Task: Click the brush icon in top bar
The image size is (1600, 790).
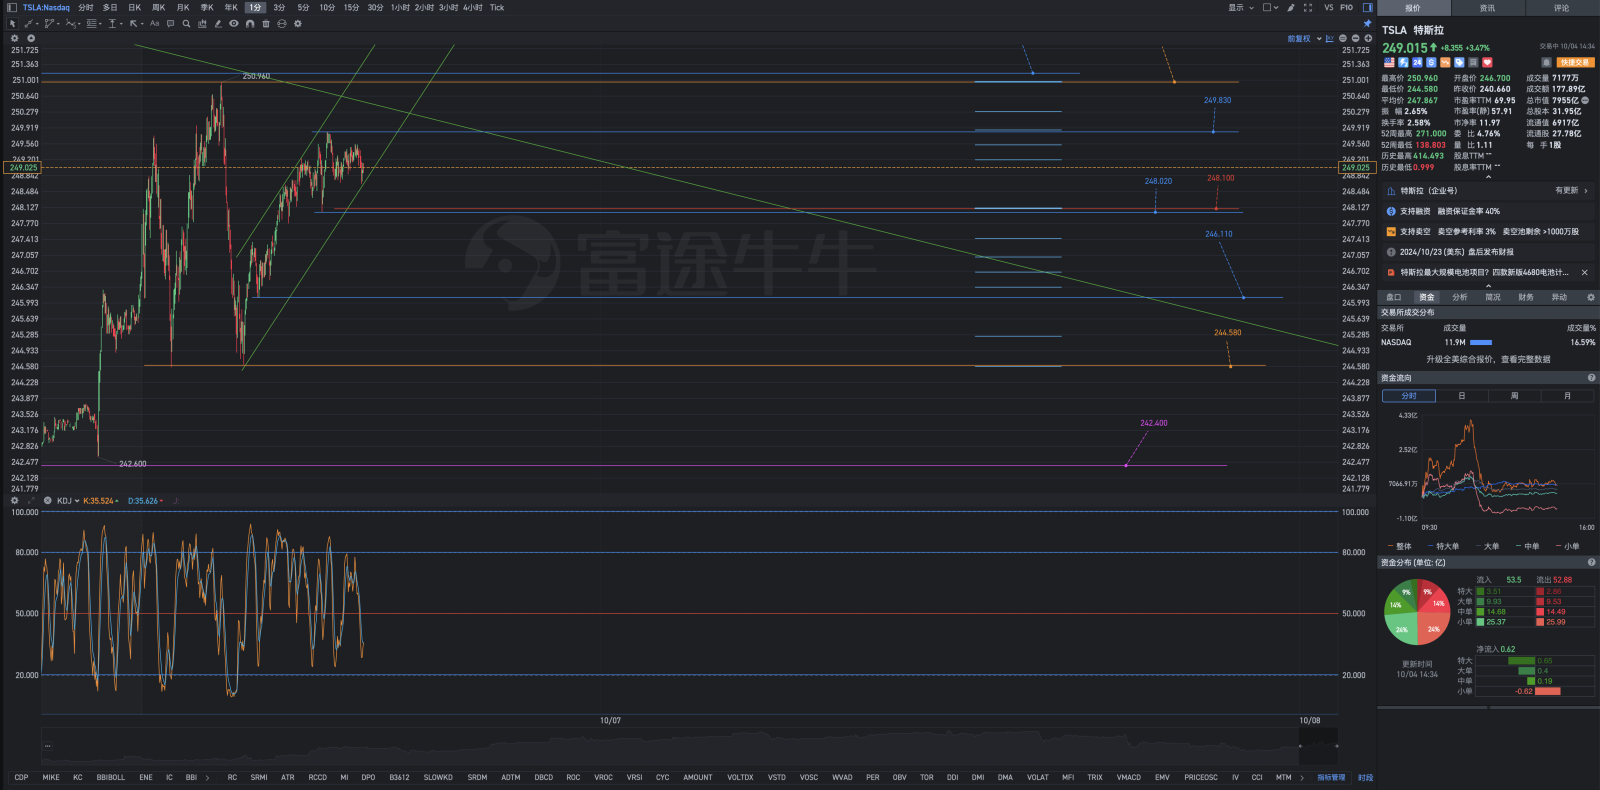Action: coord(1291,8)
